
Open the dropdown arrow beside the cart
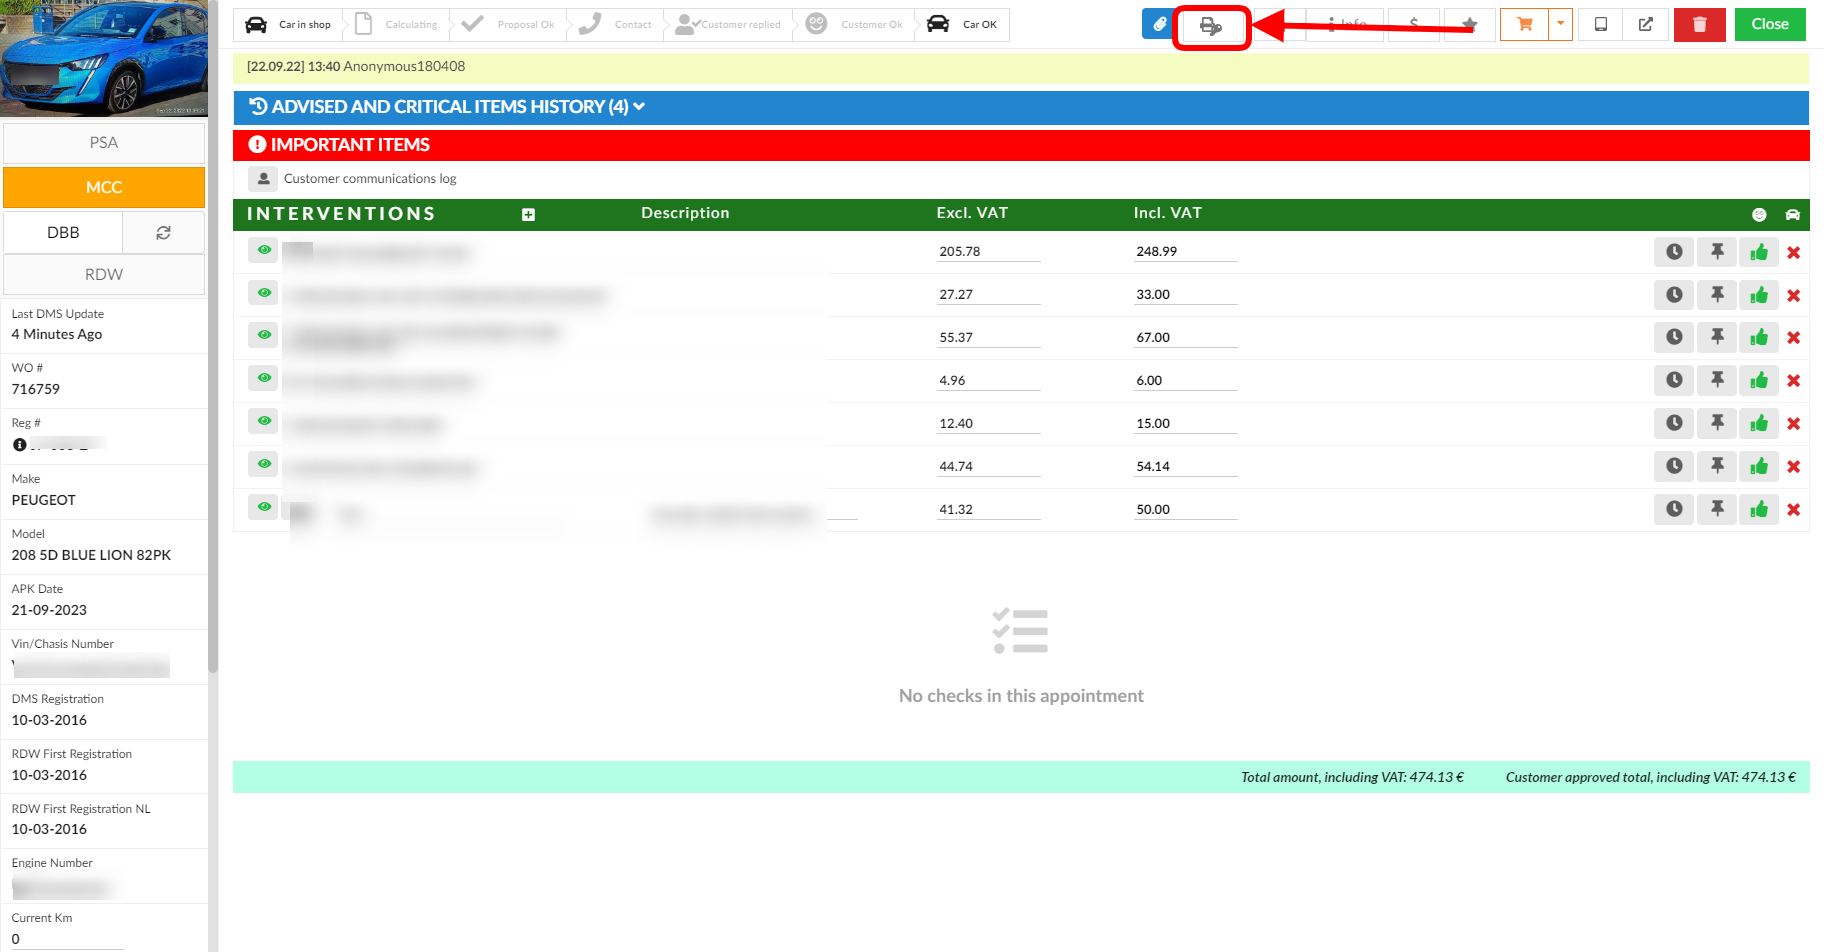1560,25
